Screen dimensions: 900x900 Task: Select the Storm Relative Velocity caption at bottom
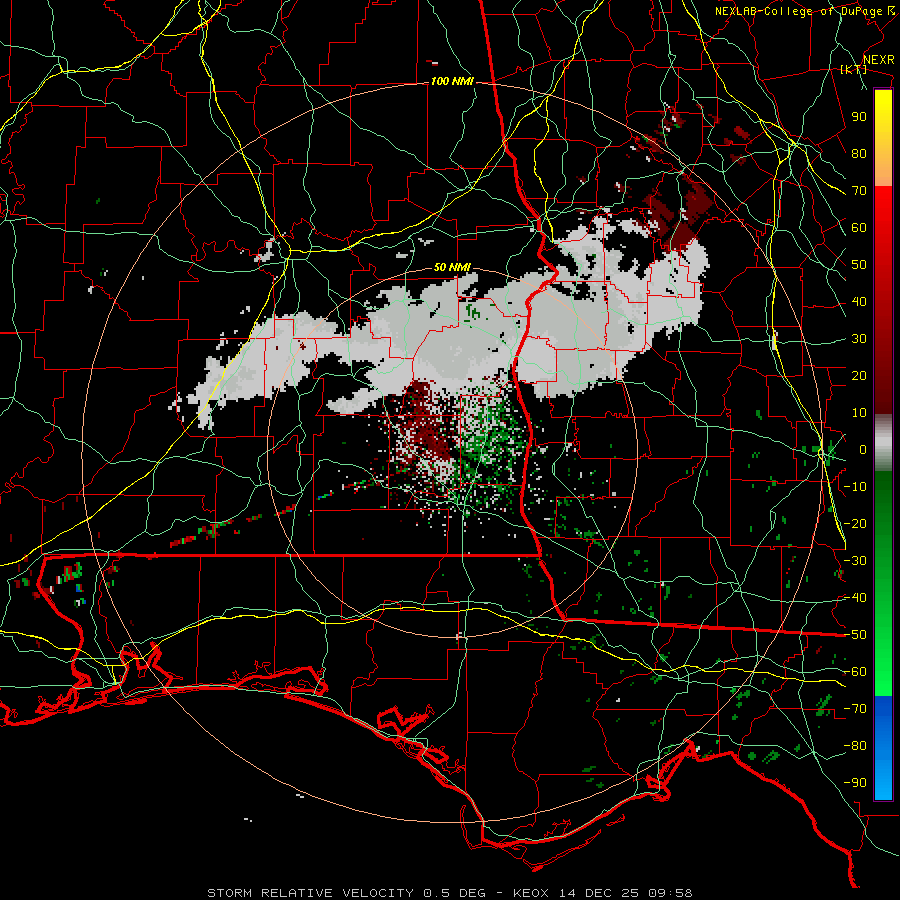449,893
